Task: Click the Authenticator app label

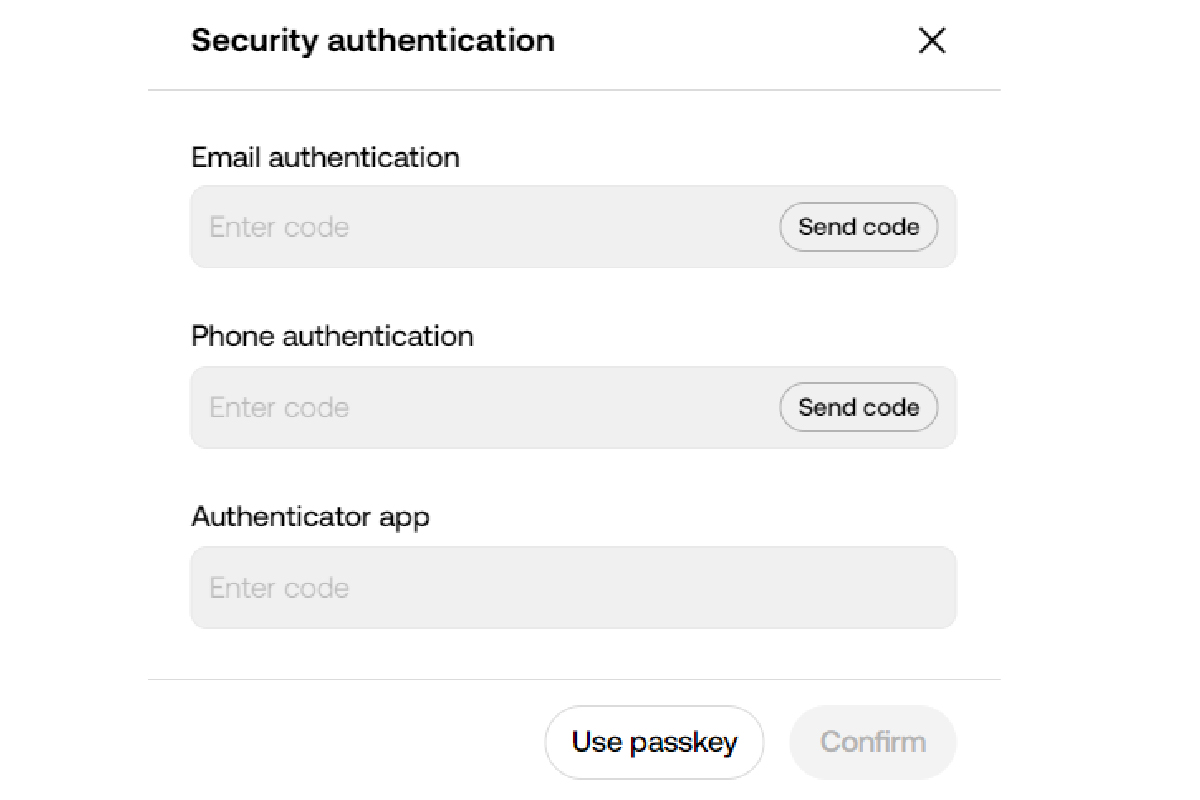Action: tap(310, 517)
